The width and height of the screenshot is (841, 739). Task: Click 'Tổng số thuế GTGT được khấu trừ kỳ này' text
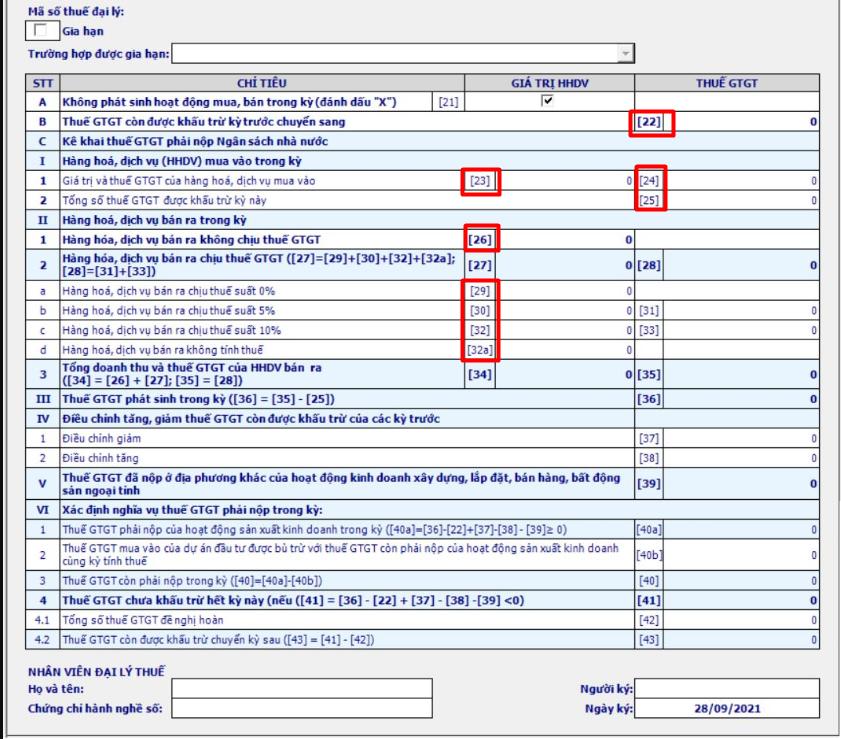[x=164, y=201]
